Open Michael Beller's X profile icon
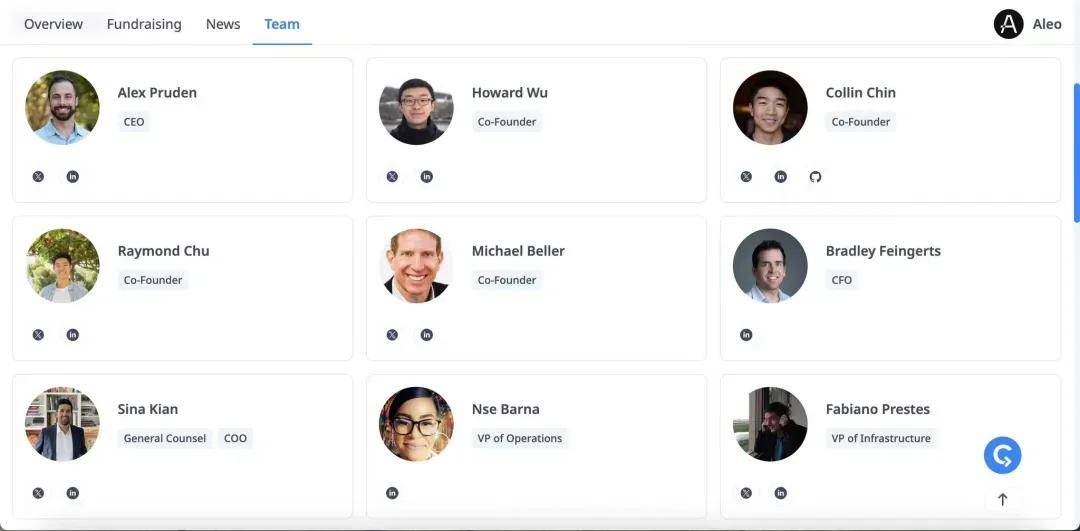Image resolution: width=1080 pixels, height=531 pixels. [x=392, y=335]
